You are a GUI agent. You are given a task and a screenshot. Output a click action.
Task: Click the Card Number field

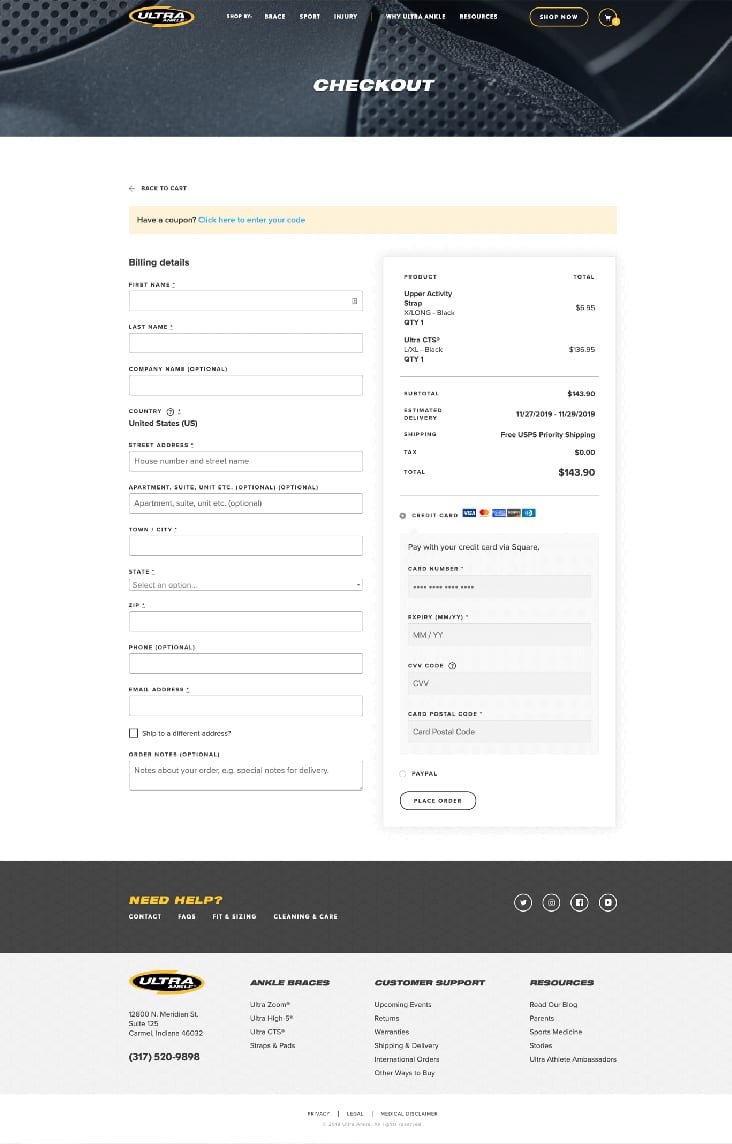point(499,587)
